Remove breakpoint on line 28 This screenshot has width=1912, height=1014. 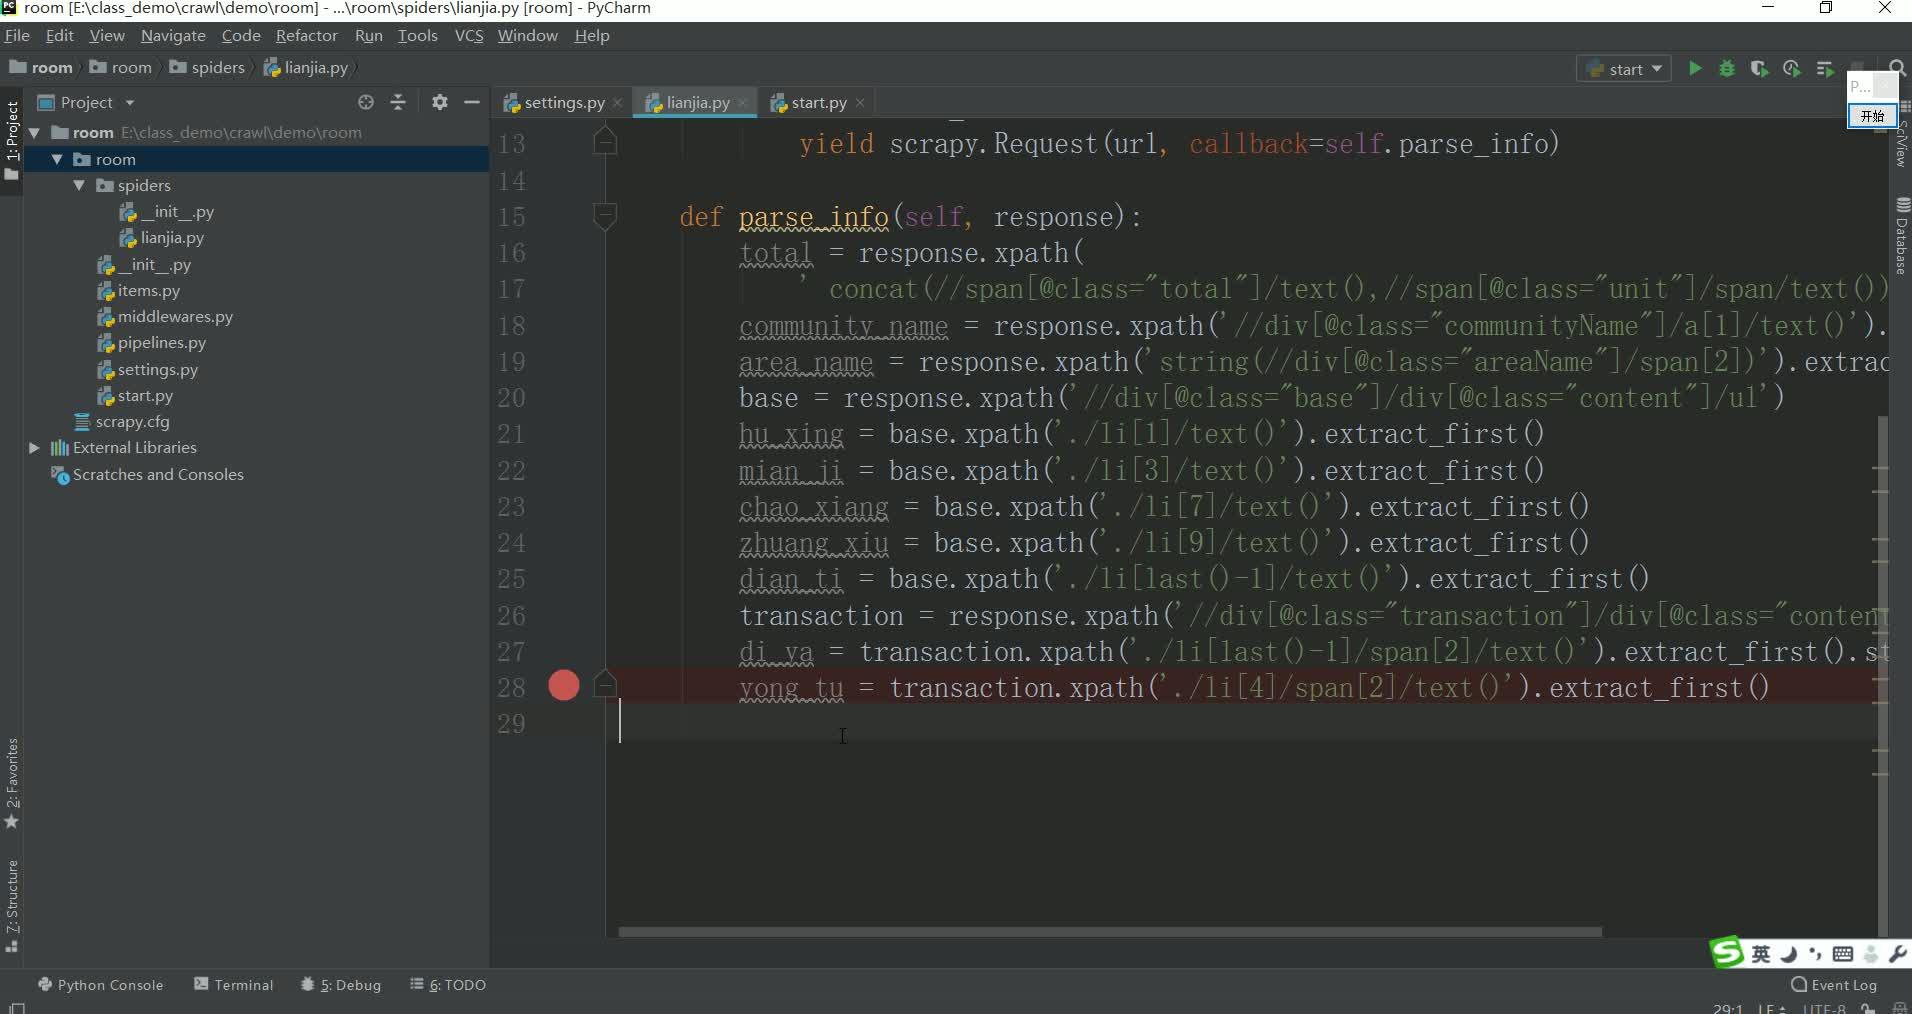[564, 686]
